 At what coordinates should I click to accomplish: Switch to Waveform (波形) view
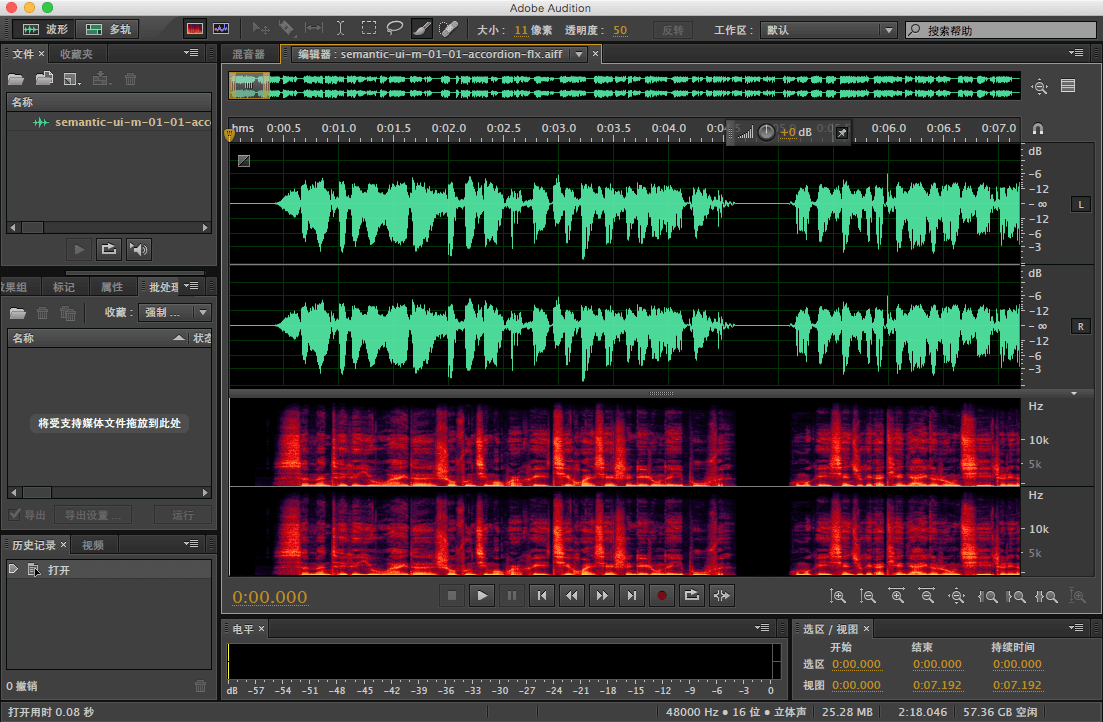[45, 29]
